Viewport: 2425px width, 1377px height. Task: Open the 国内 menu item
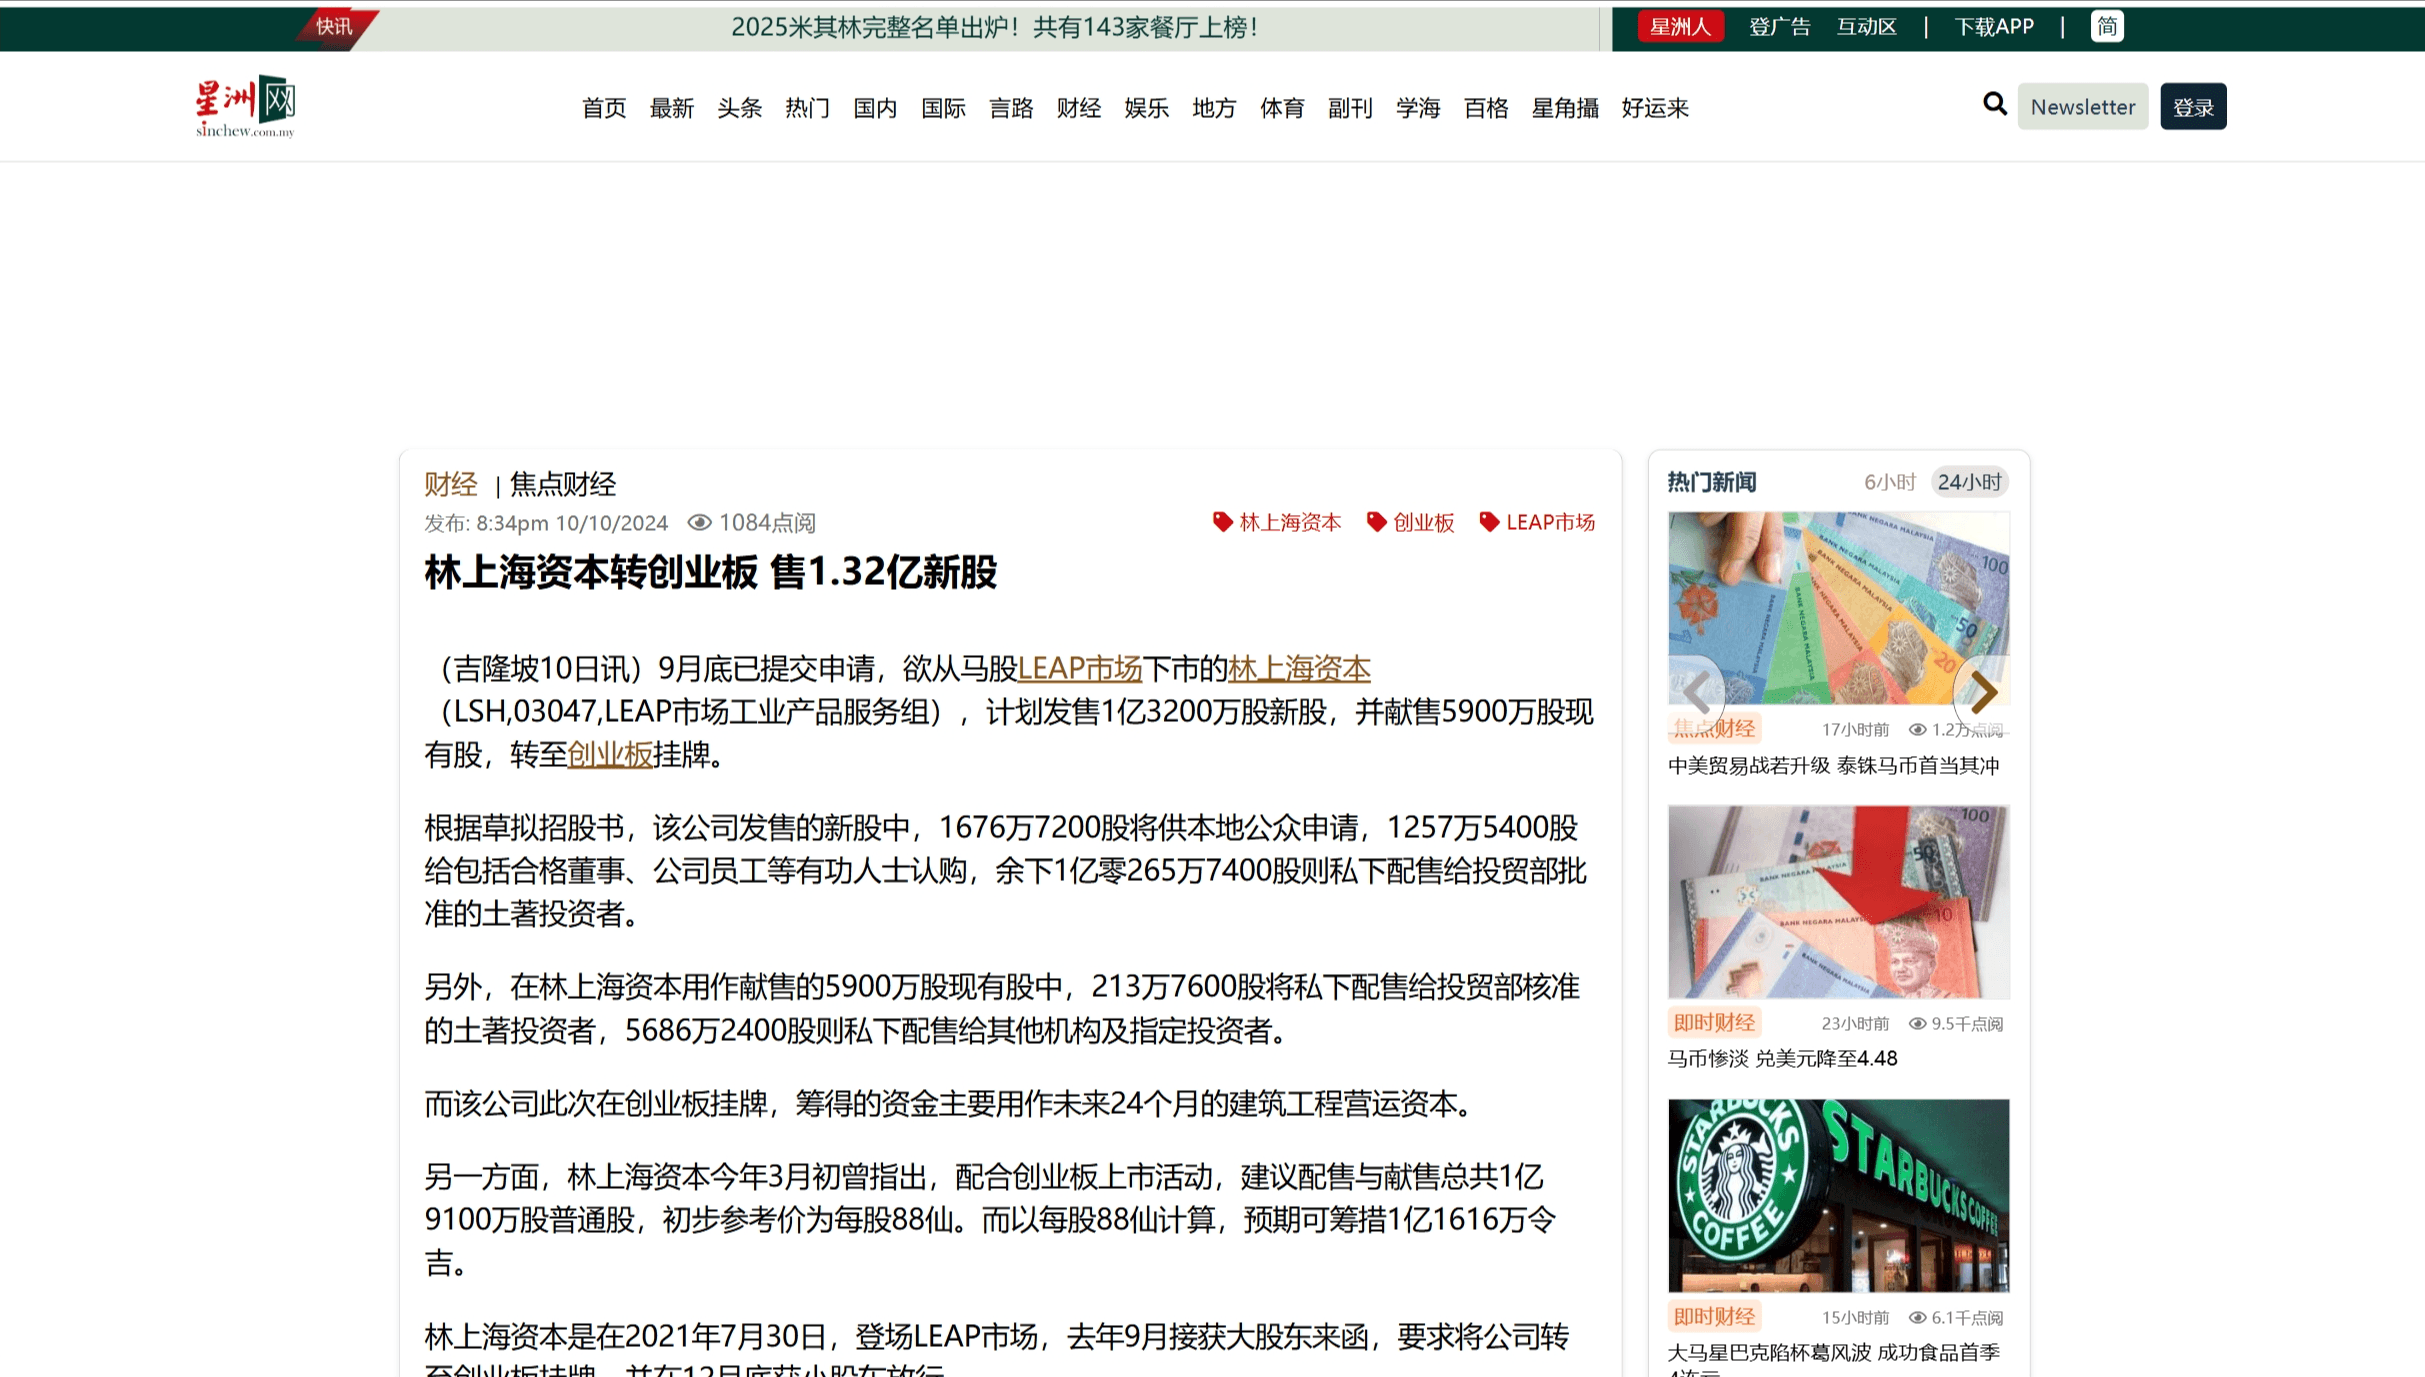pyautogui.click(x=875, y=108)
